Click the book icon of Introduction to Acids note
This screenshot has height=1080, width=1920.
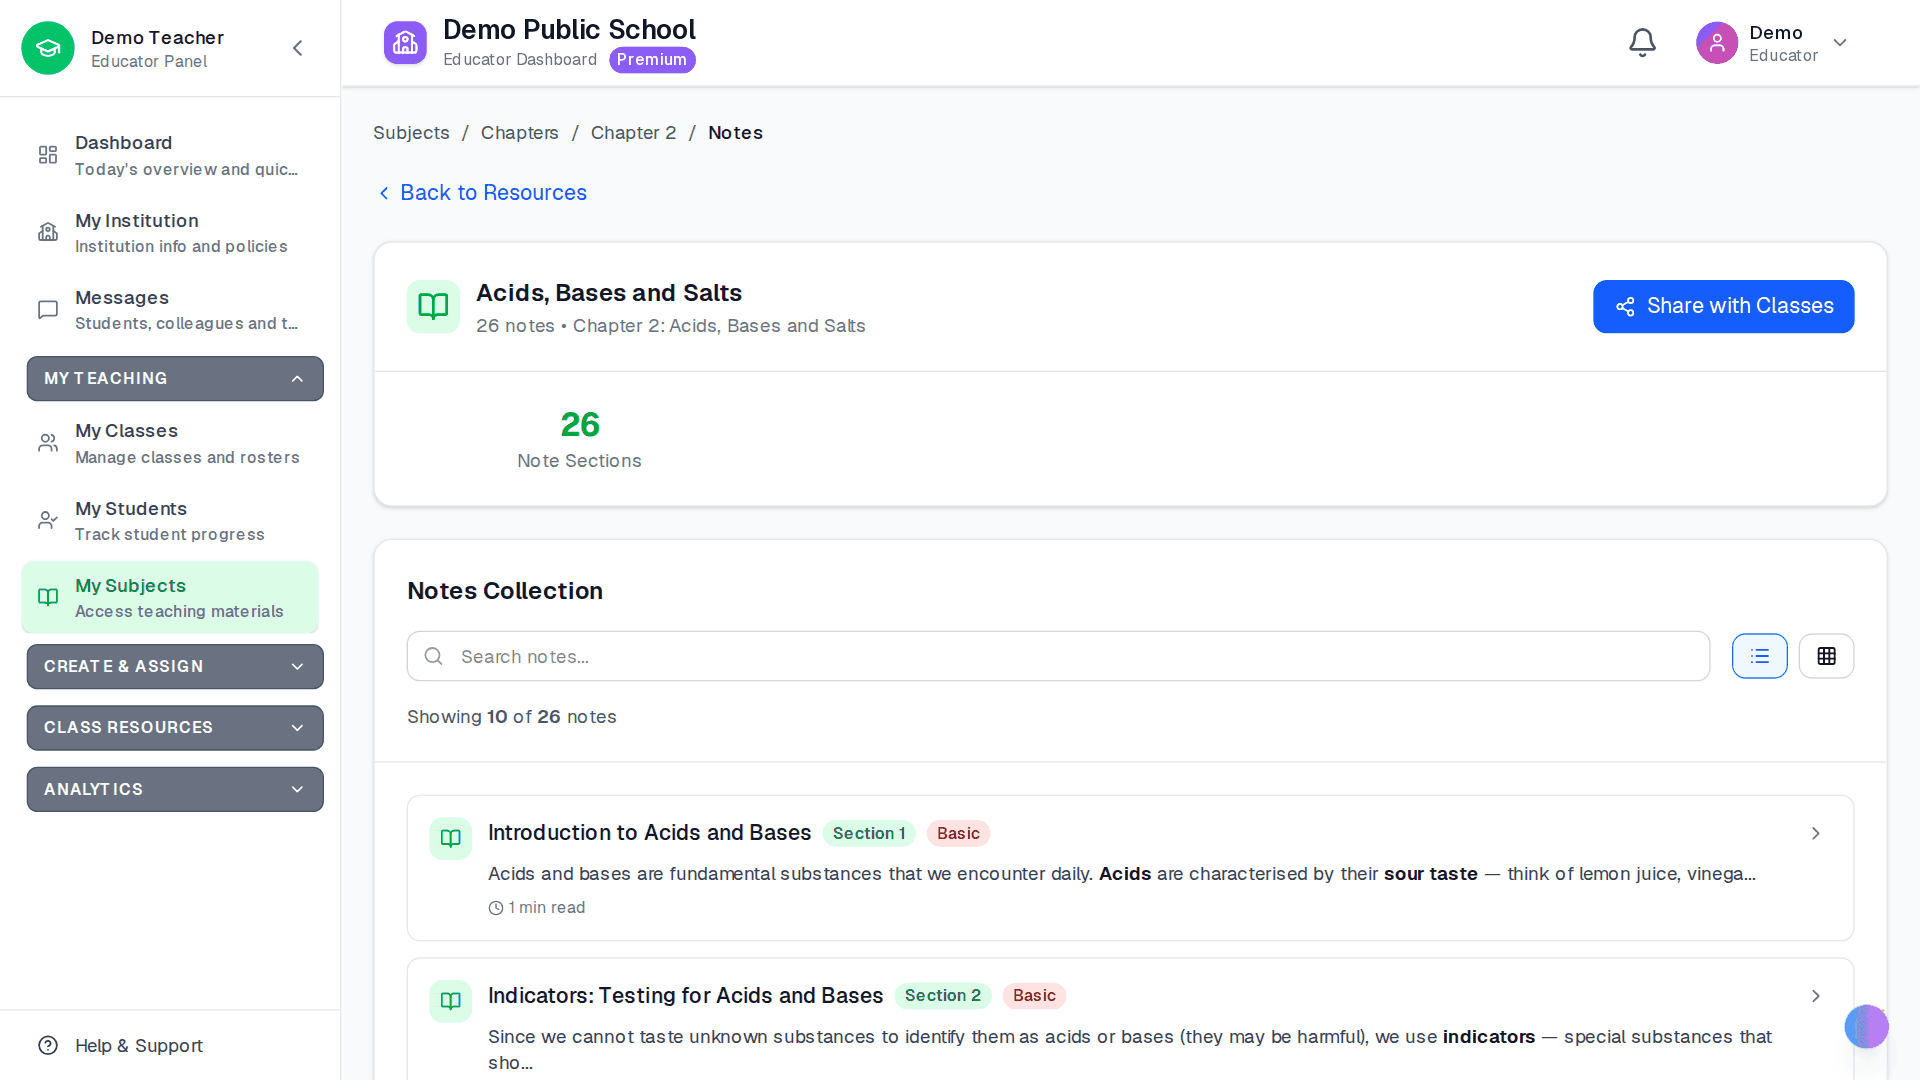pos(451,838)
